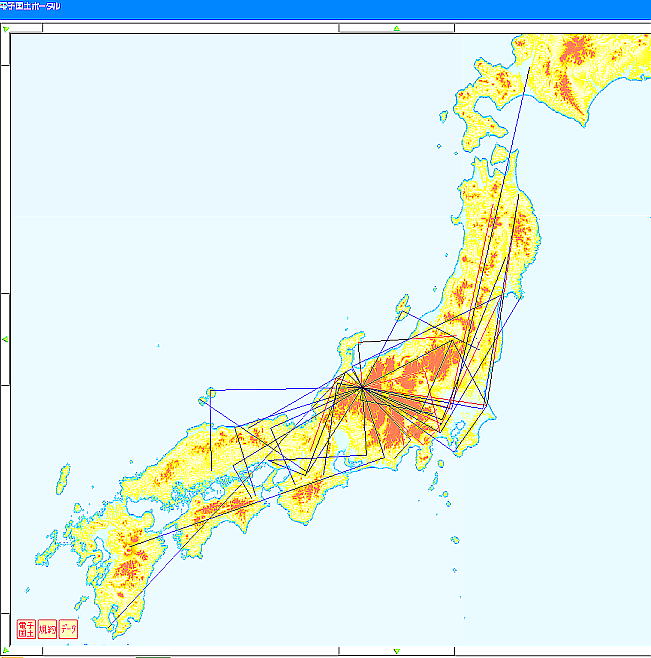Viewport: 651px width, 658px height.
Task: Click the red marker on right map edge
Action: [648, 217]
